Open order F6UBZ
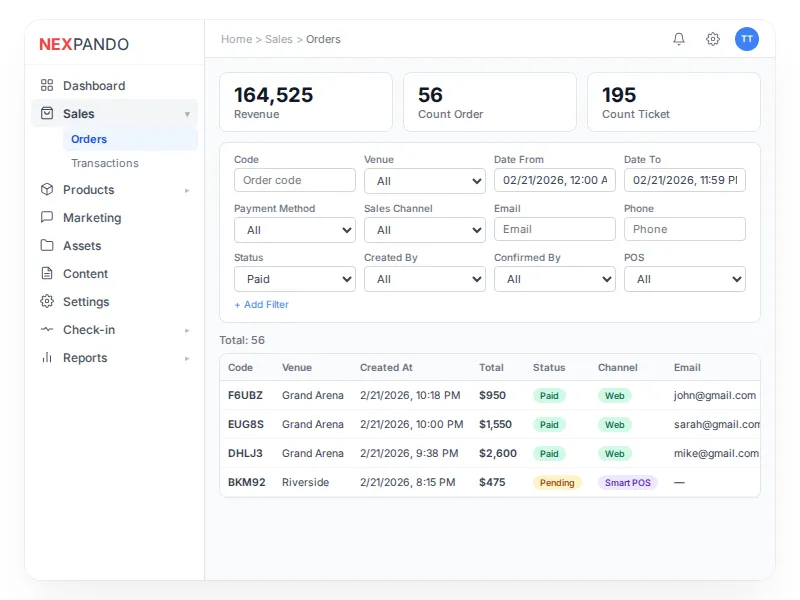This screenshot has width=800, height=600. 245,395
